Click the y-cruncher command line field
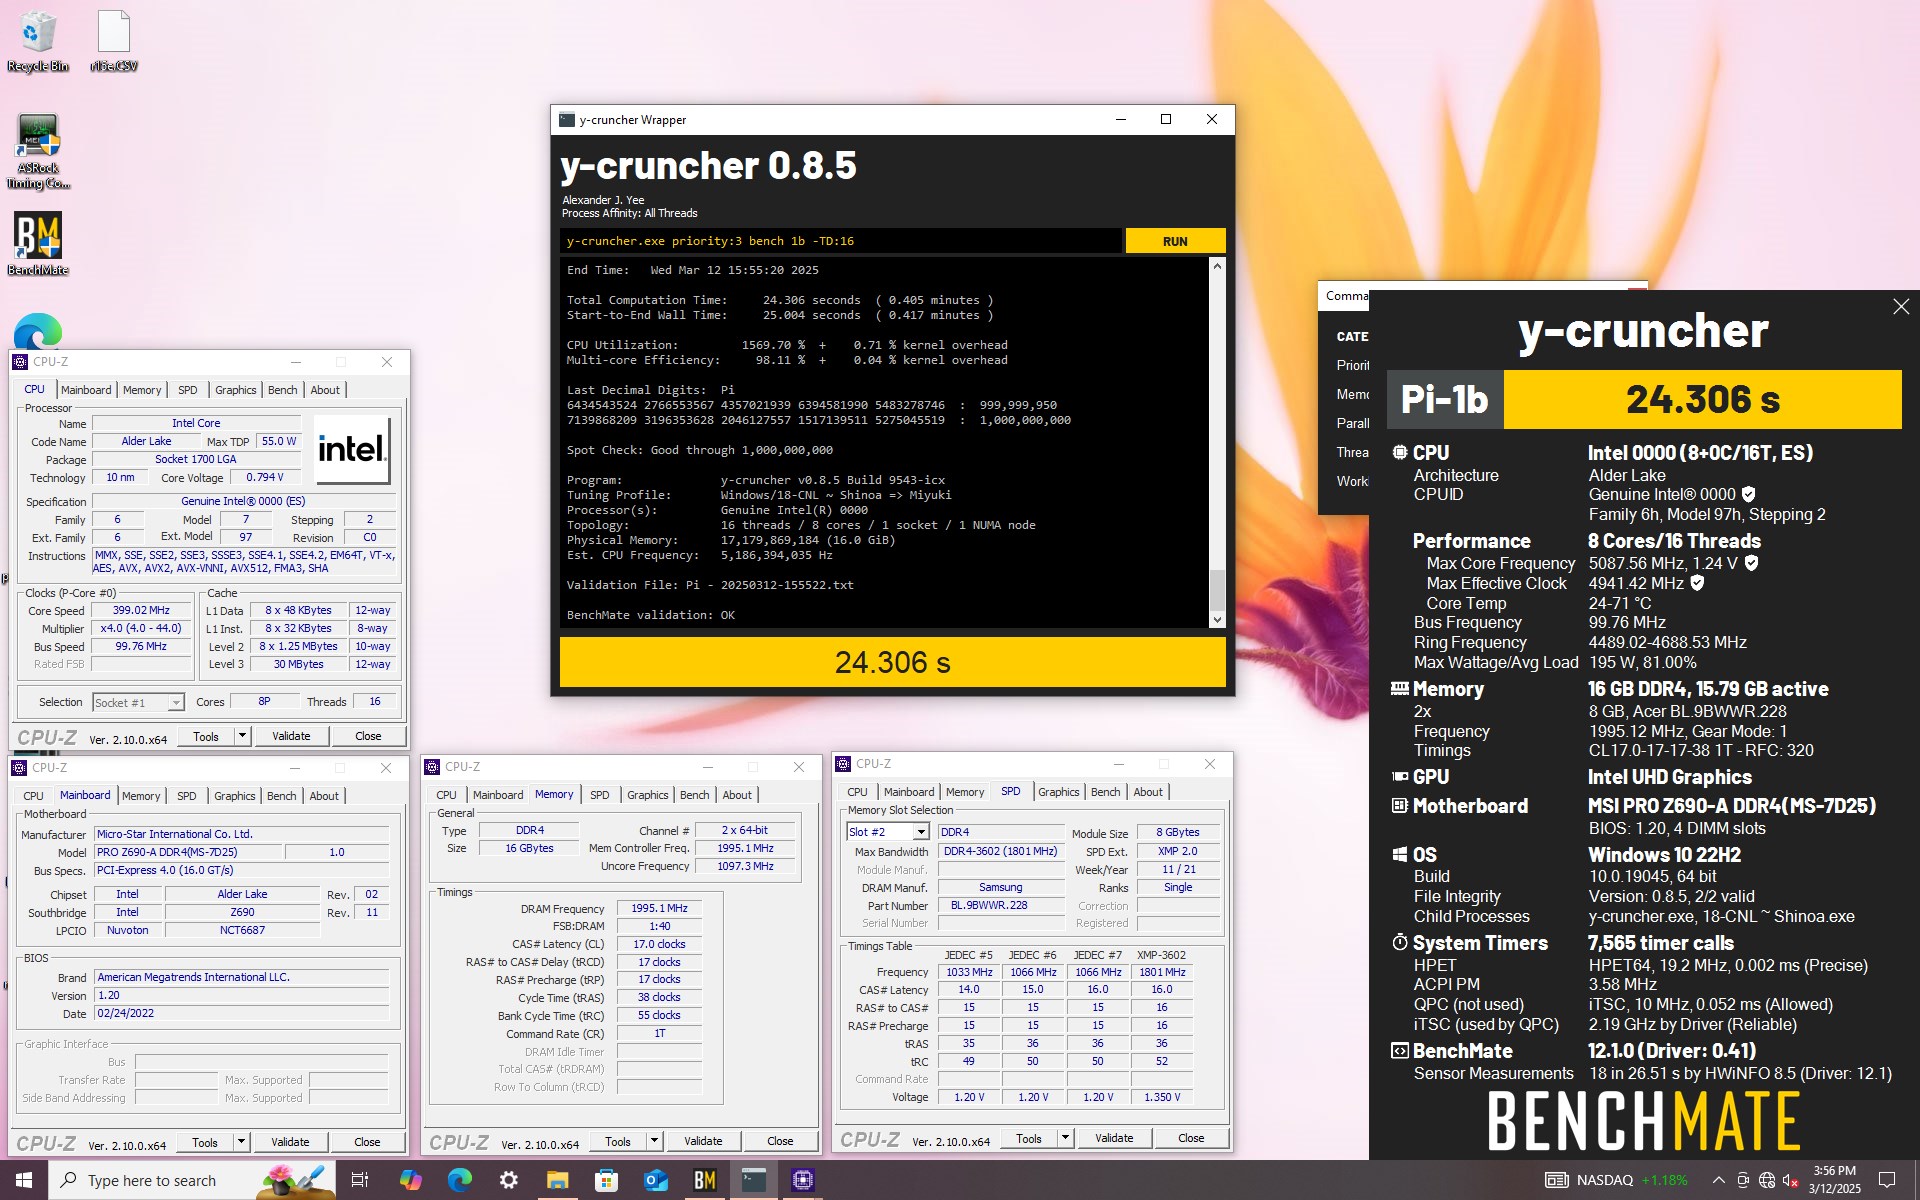Screen dimensions: 1920x1200 (x=840, y=241)
